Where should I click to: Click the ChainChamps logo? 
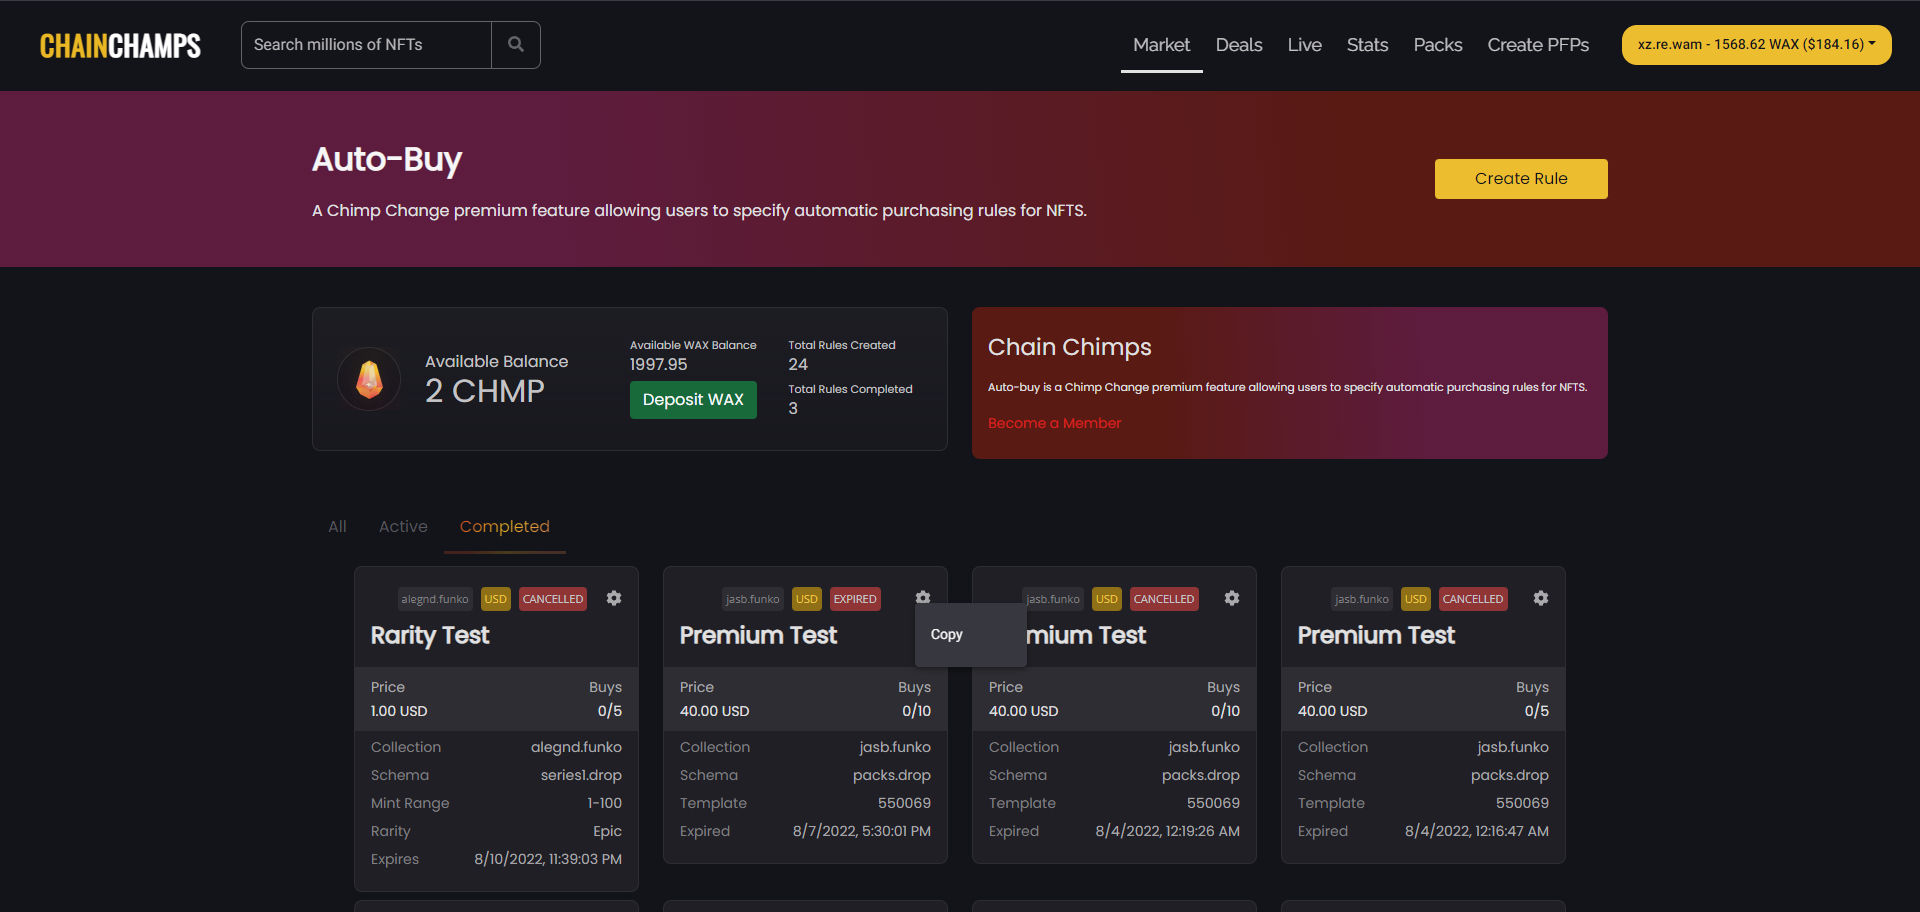[x=120, y=46]
